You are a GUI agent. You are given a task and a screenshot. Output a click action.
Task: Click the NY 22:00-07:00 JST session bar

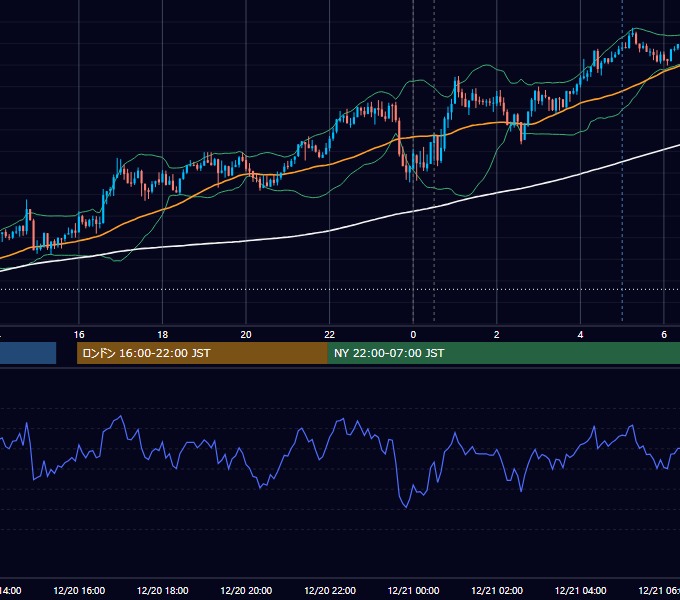(503, 353)
